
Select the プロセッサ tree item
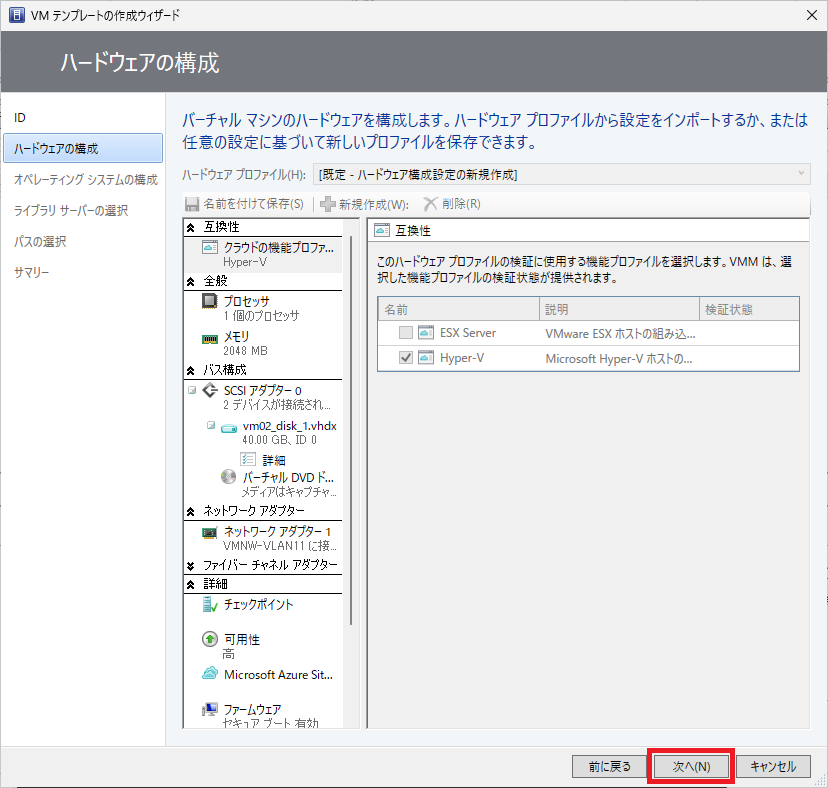coord(263,308)
